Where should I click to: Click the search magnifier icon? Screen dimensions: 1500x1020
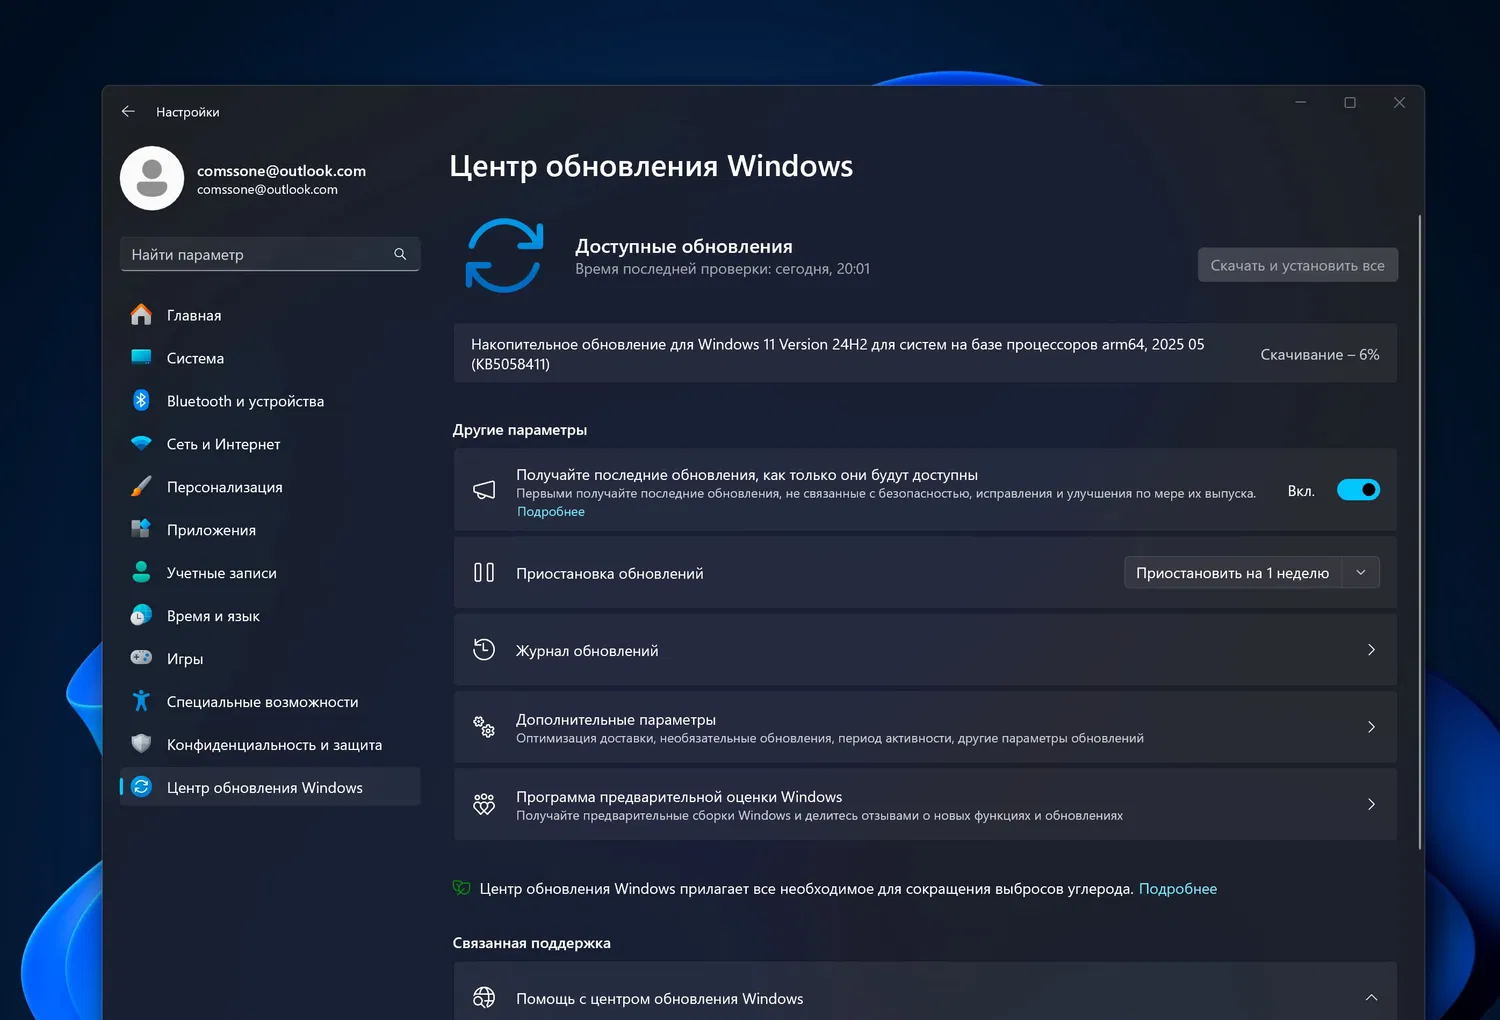(x=400, y=254)
